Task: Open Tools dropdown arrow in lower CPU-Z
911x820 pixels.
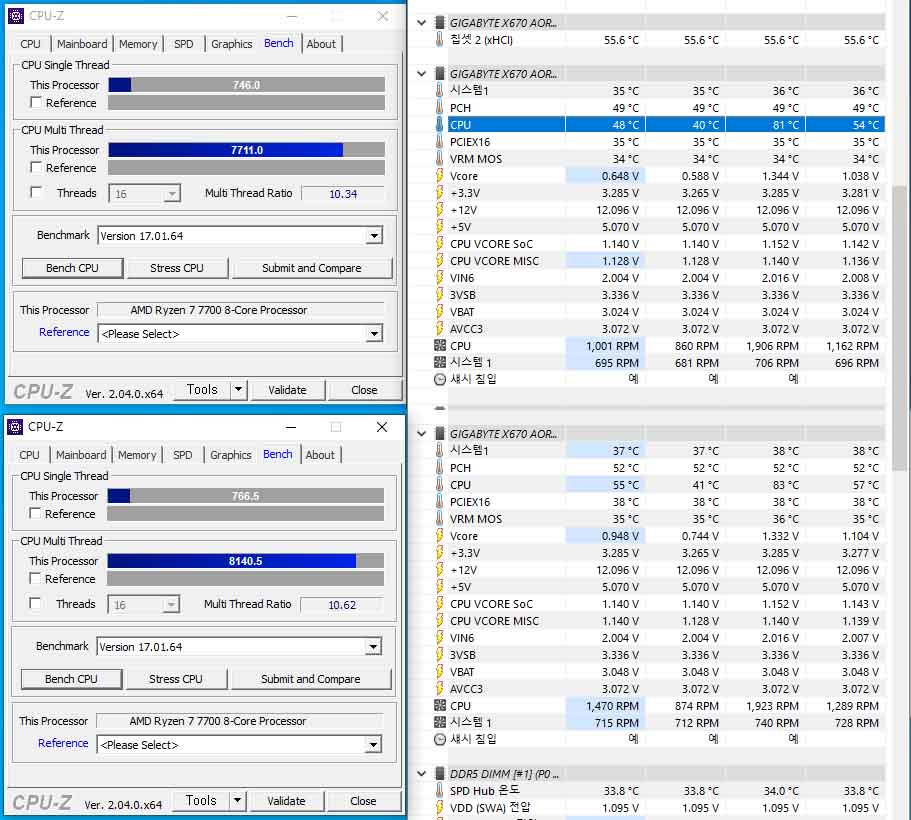Action: (x=237, y=800)
